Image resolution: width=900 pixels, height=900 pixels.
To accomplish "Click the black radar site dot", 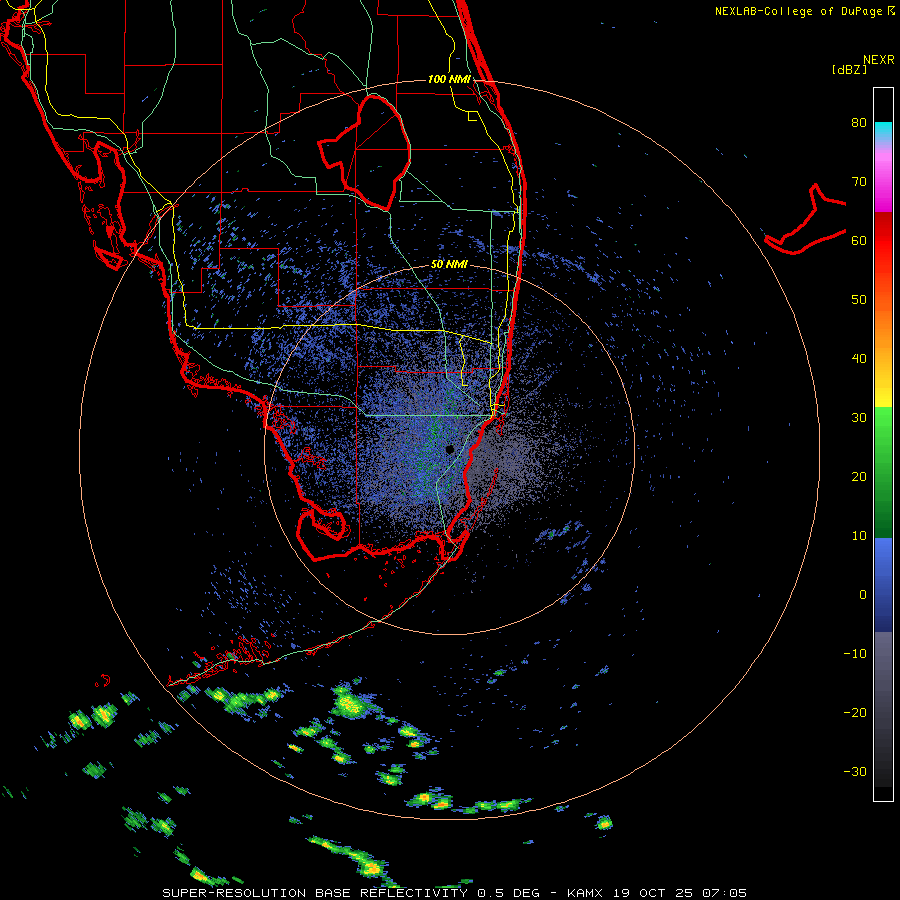I will 450,449.
